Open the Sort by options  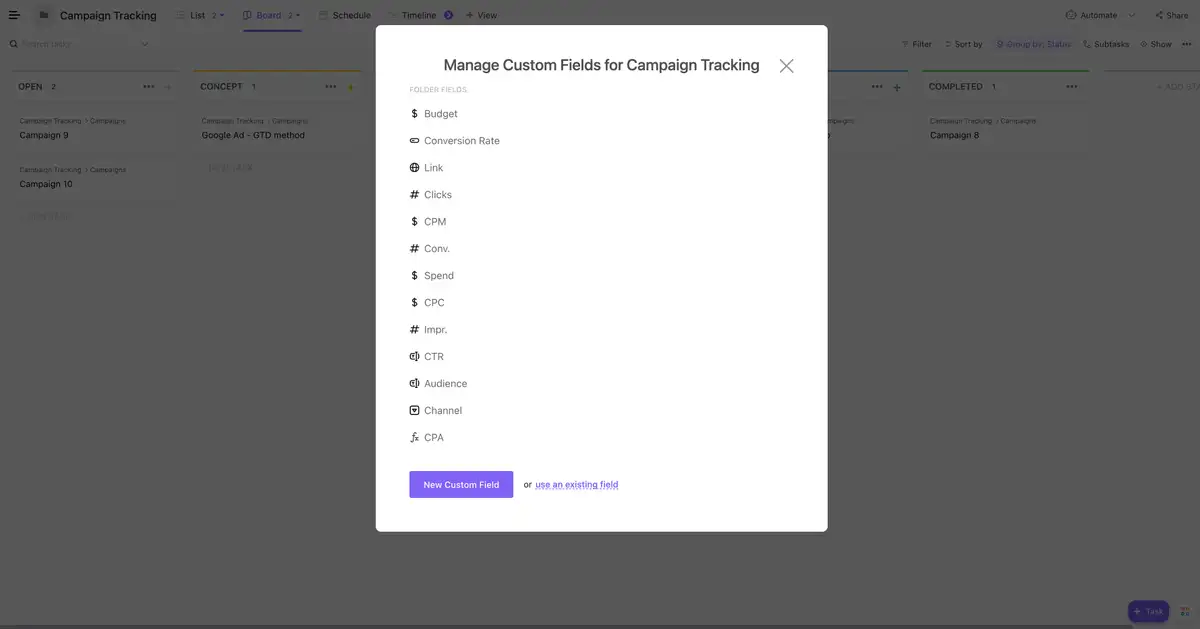point(962,44)
